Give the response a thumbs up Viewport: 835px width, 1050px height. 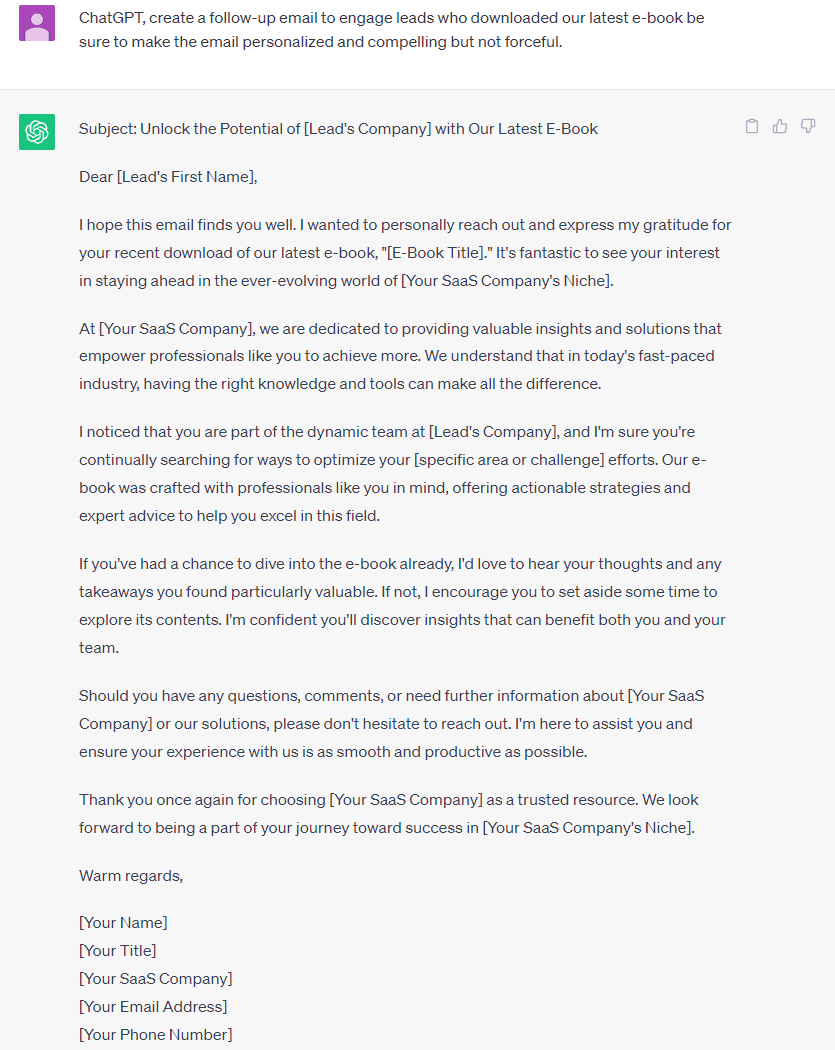tap(780, 126)
